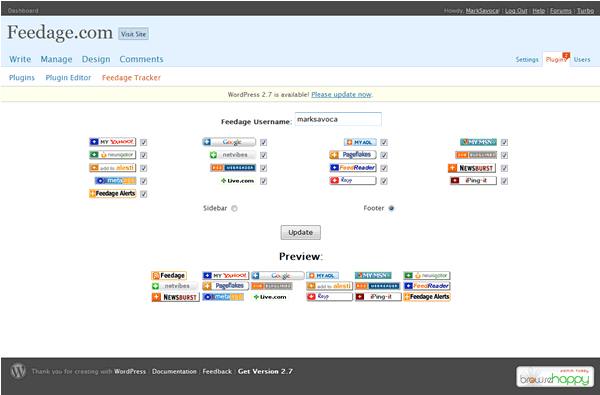Click the Live.com badge in the options grid
Viewport: 600px width, 395px height.
(x=237, y=181)
